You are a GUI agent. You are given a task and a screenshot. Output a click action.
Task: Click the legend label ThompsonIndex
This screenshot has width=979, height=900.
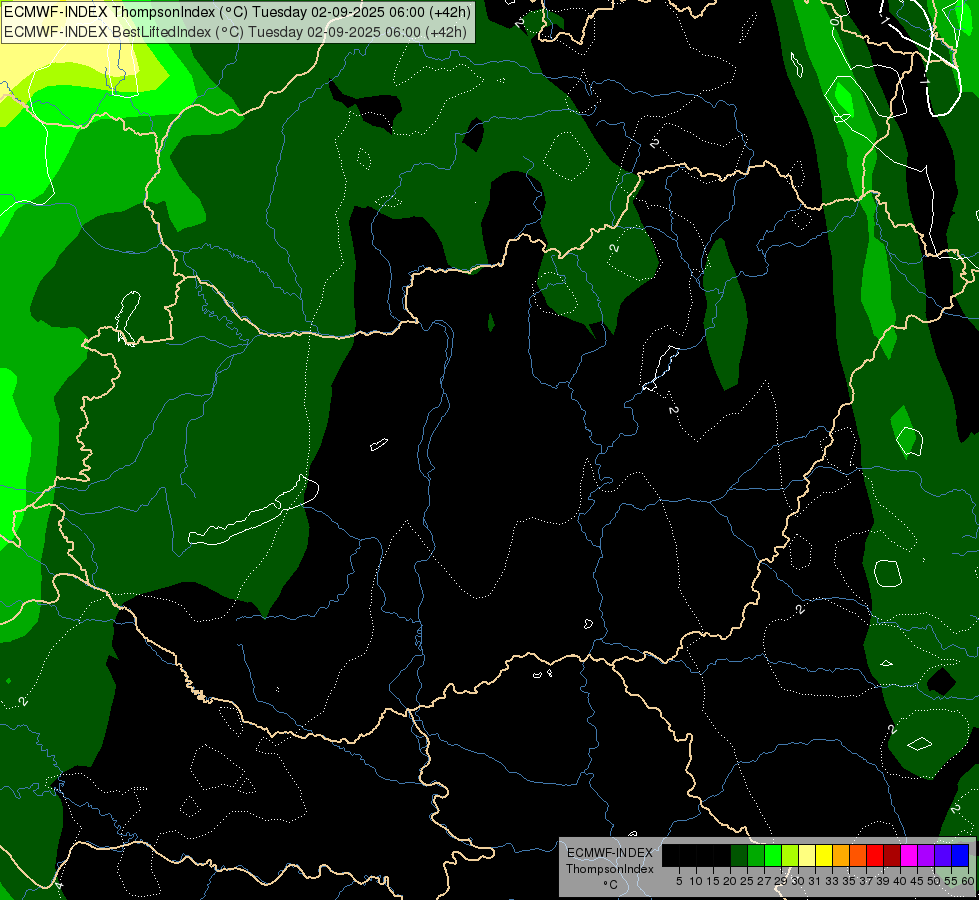609,869
